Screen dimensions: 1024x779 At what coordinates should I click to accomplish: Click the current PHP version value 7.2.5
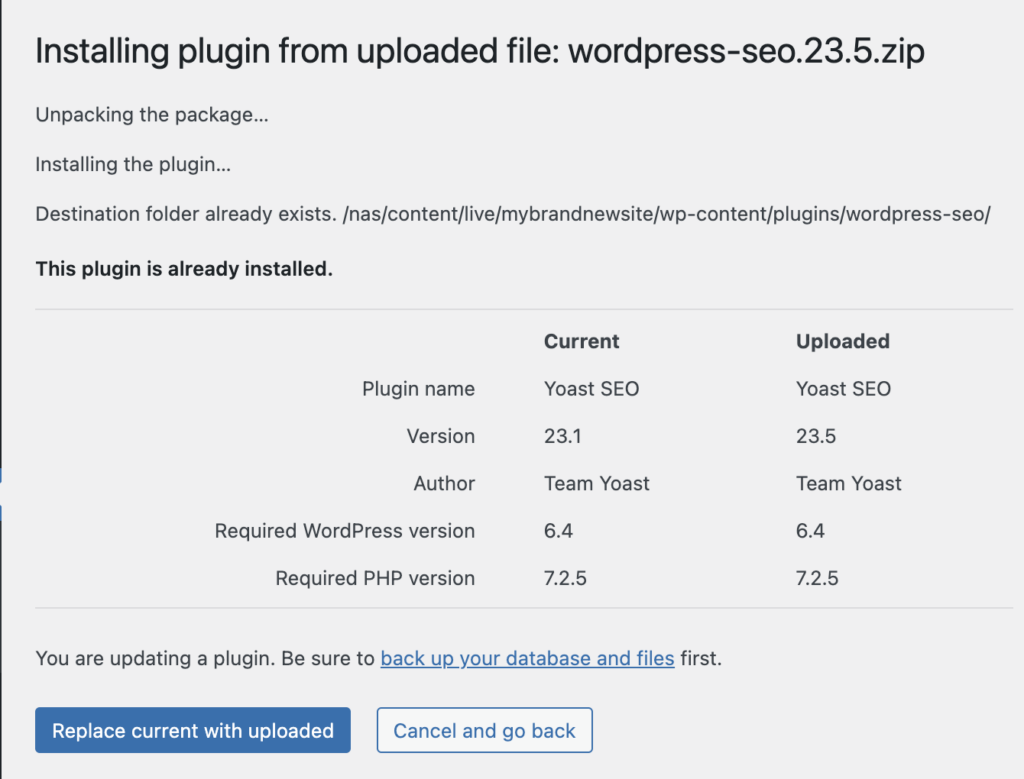[565, 578]
